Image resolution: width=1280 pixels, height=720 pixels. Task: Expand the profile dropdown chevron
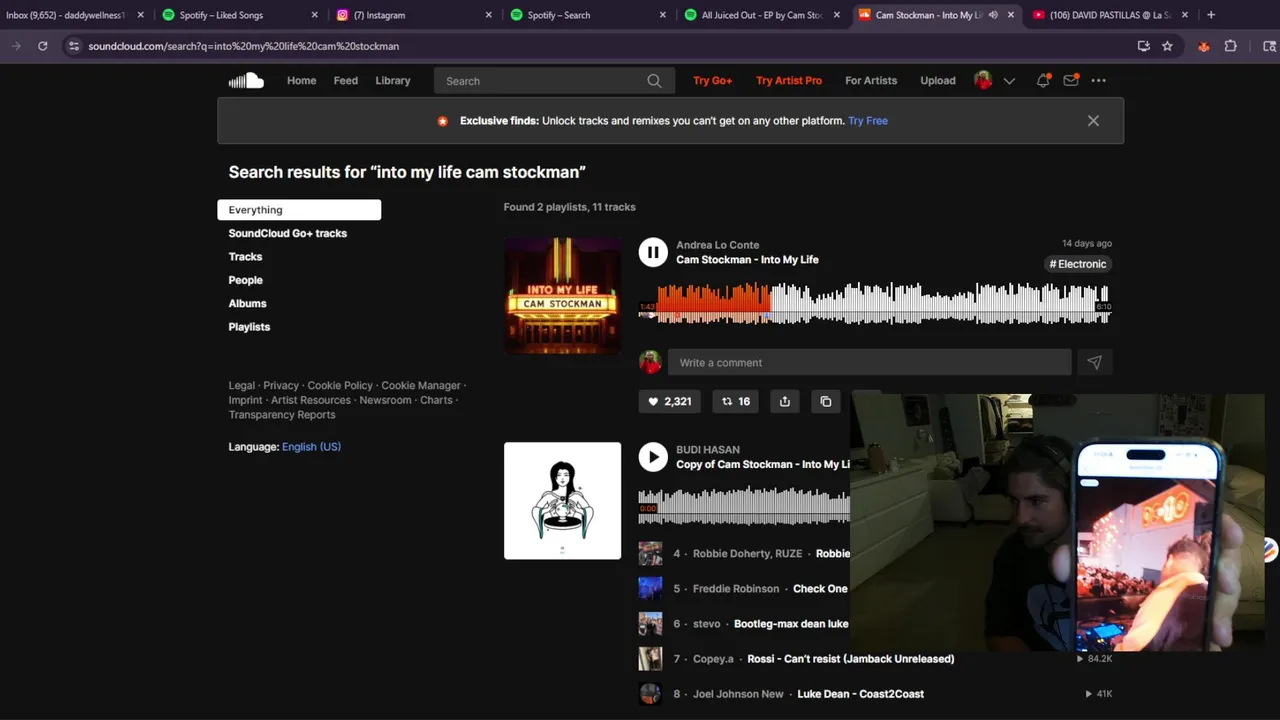(x=1009, y=81)
